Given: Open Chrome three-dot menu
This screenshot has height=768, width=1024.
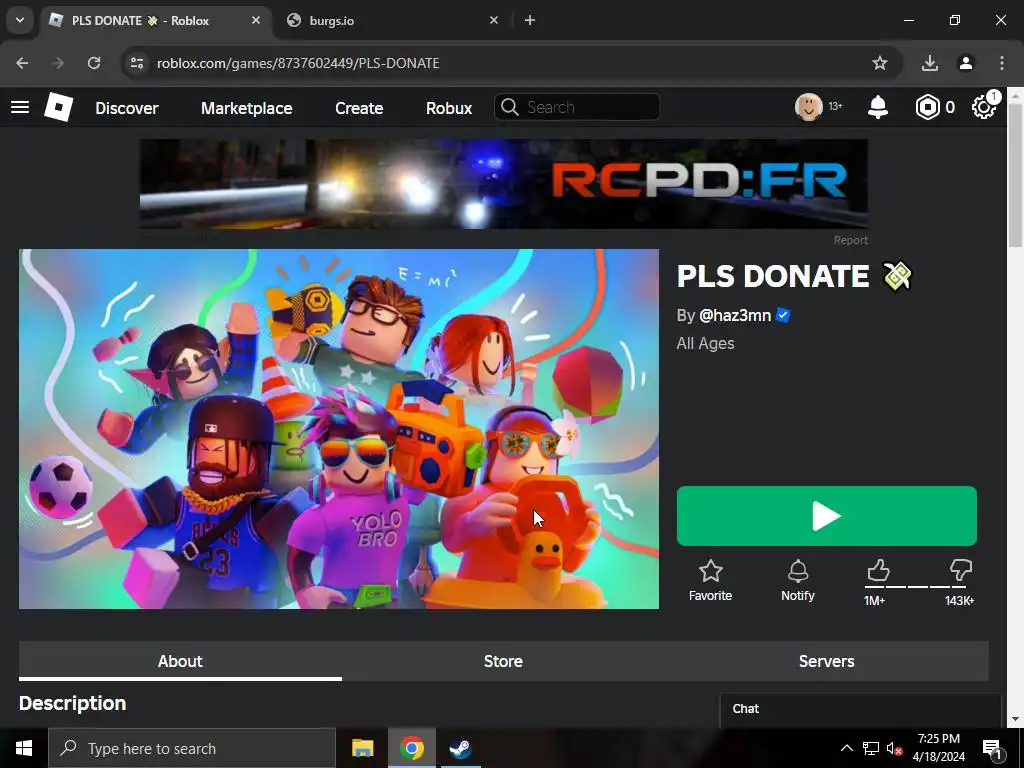Looking at the screenshot, I should [x=1002, y=63].
